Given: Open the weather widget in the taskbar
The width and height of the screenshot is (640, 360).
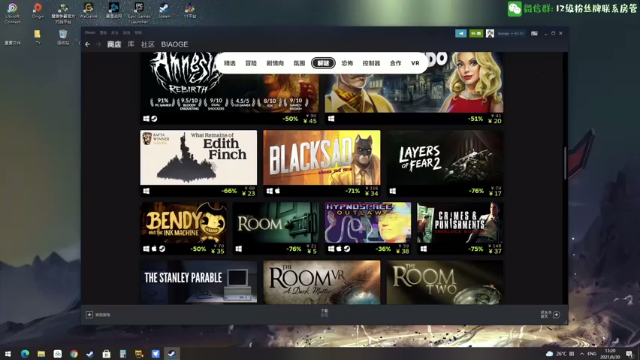Looking at the screenshot, I should click(x=556, y=353).
